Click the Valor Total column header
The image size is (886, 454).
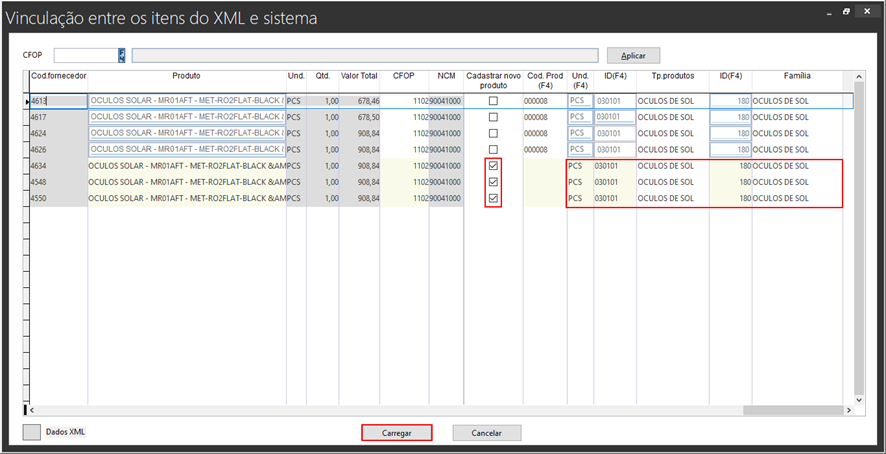359,76
